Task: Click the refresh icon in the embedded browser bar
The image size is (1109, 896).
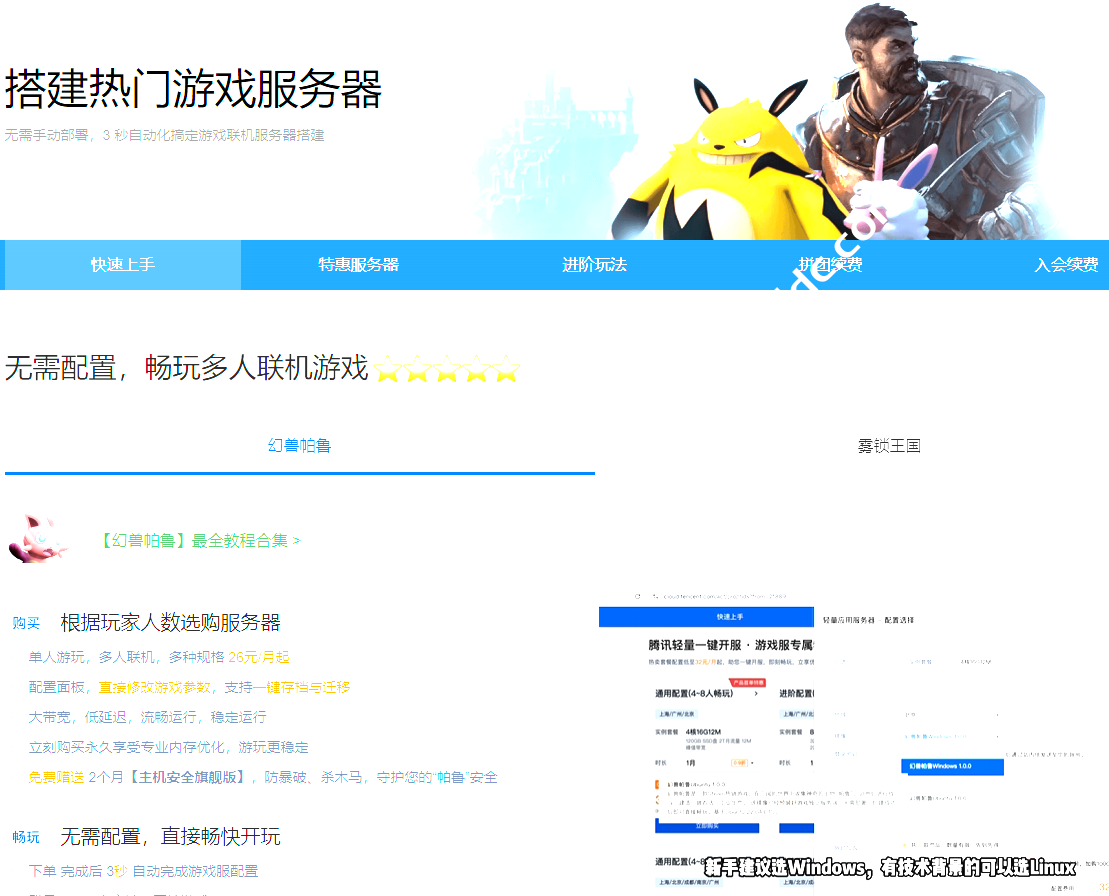Action: click(x=637, y=595)
